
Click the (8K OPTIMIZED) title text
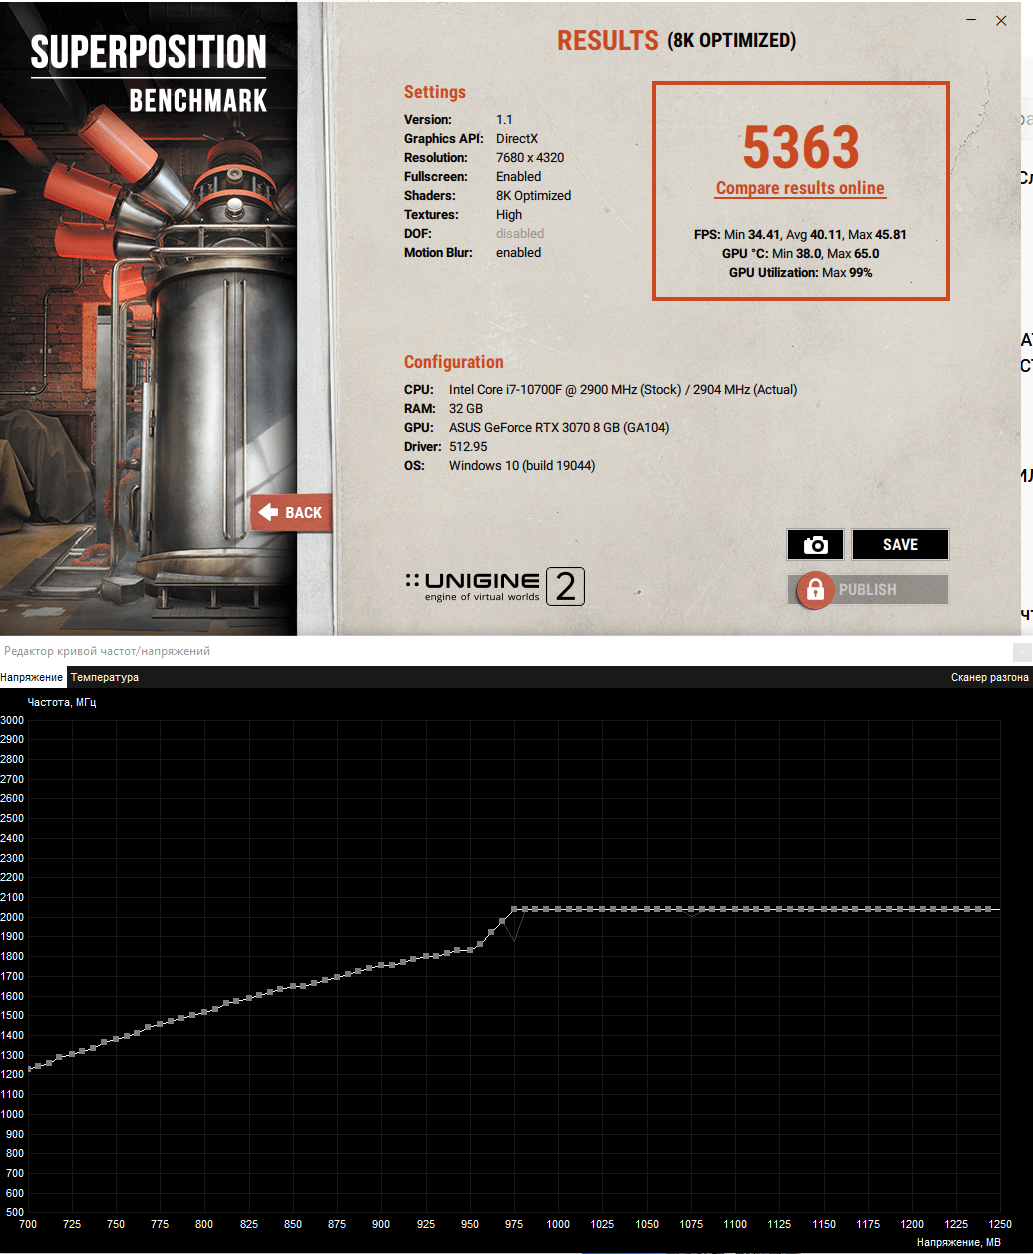point(731,41)
